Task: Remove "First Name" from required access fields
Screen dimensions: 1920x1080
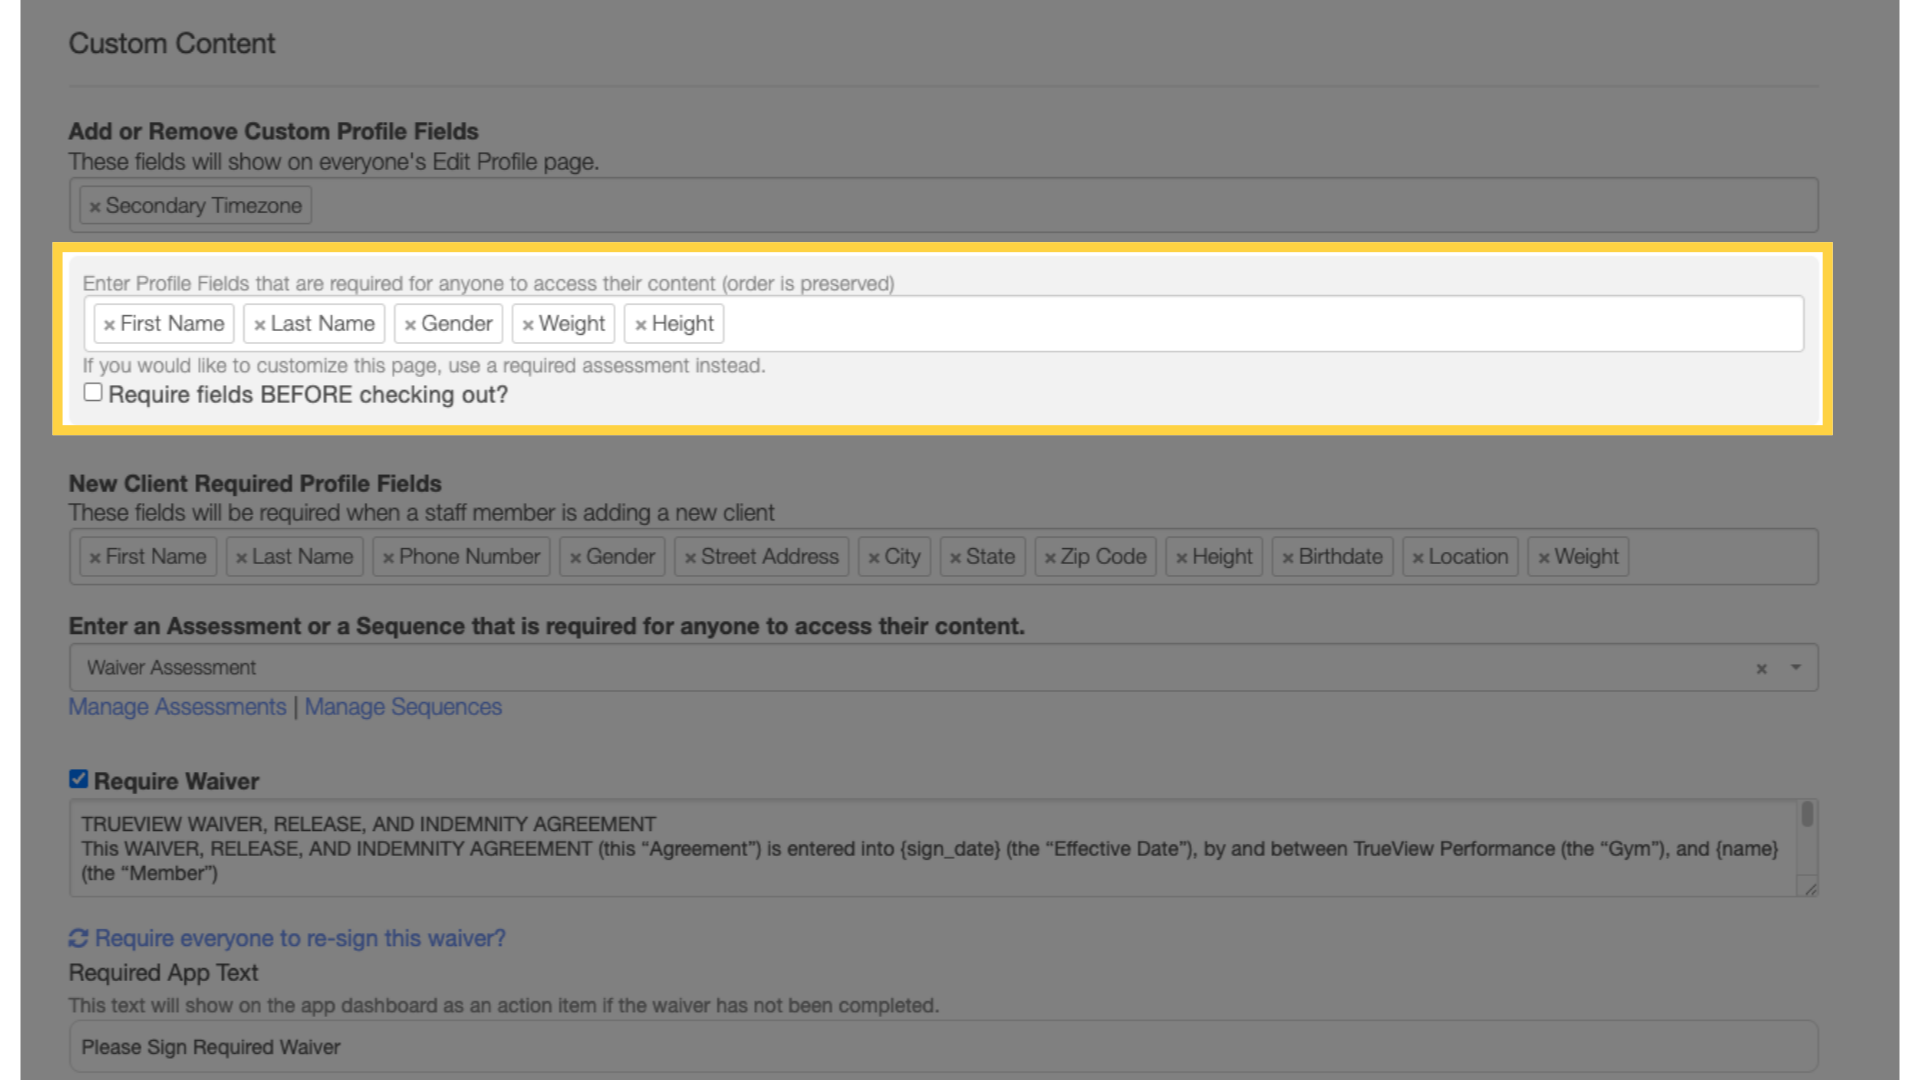Action: pyautogui.click(x=109, y=323)
